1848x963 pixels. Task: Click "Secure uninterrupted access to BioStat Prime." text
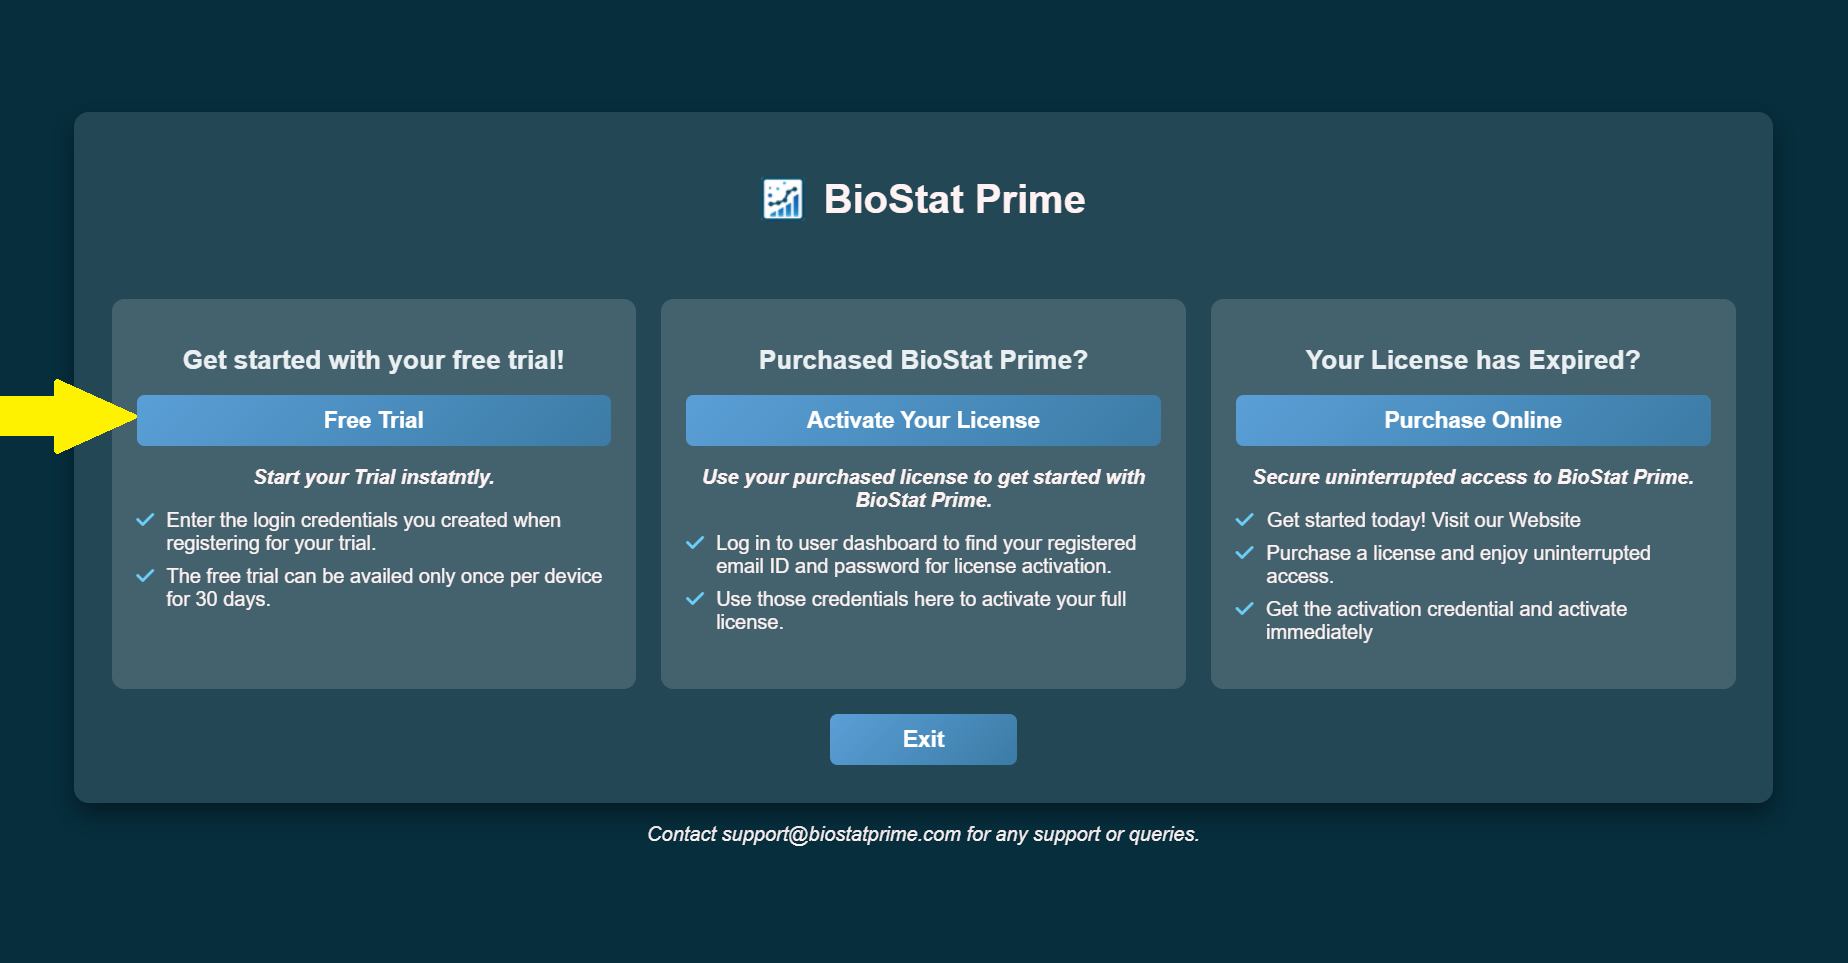pyautogui.click(x=1472, y=477)
